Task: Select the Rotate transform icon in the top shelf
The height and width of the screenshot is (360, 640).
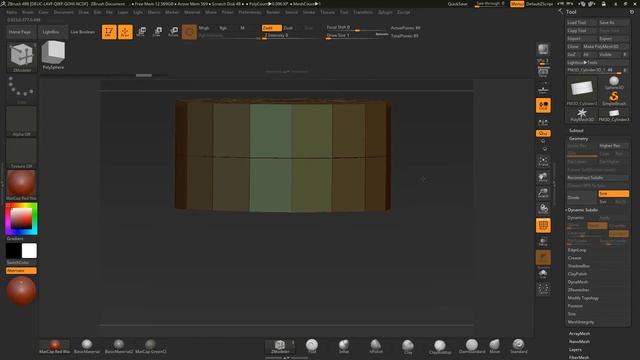Action: [x=173, y=31]
